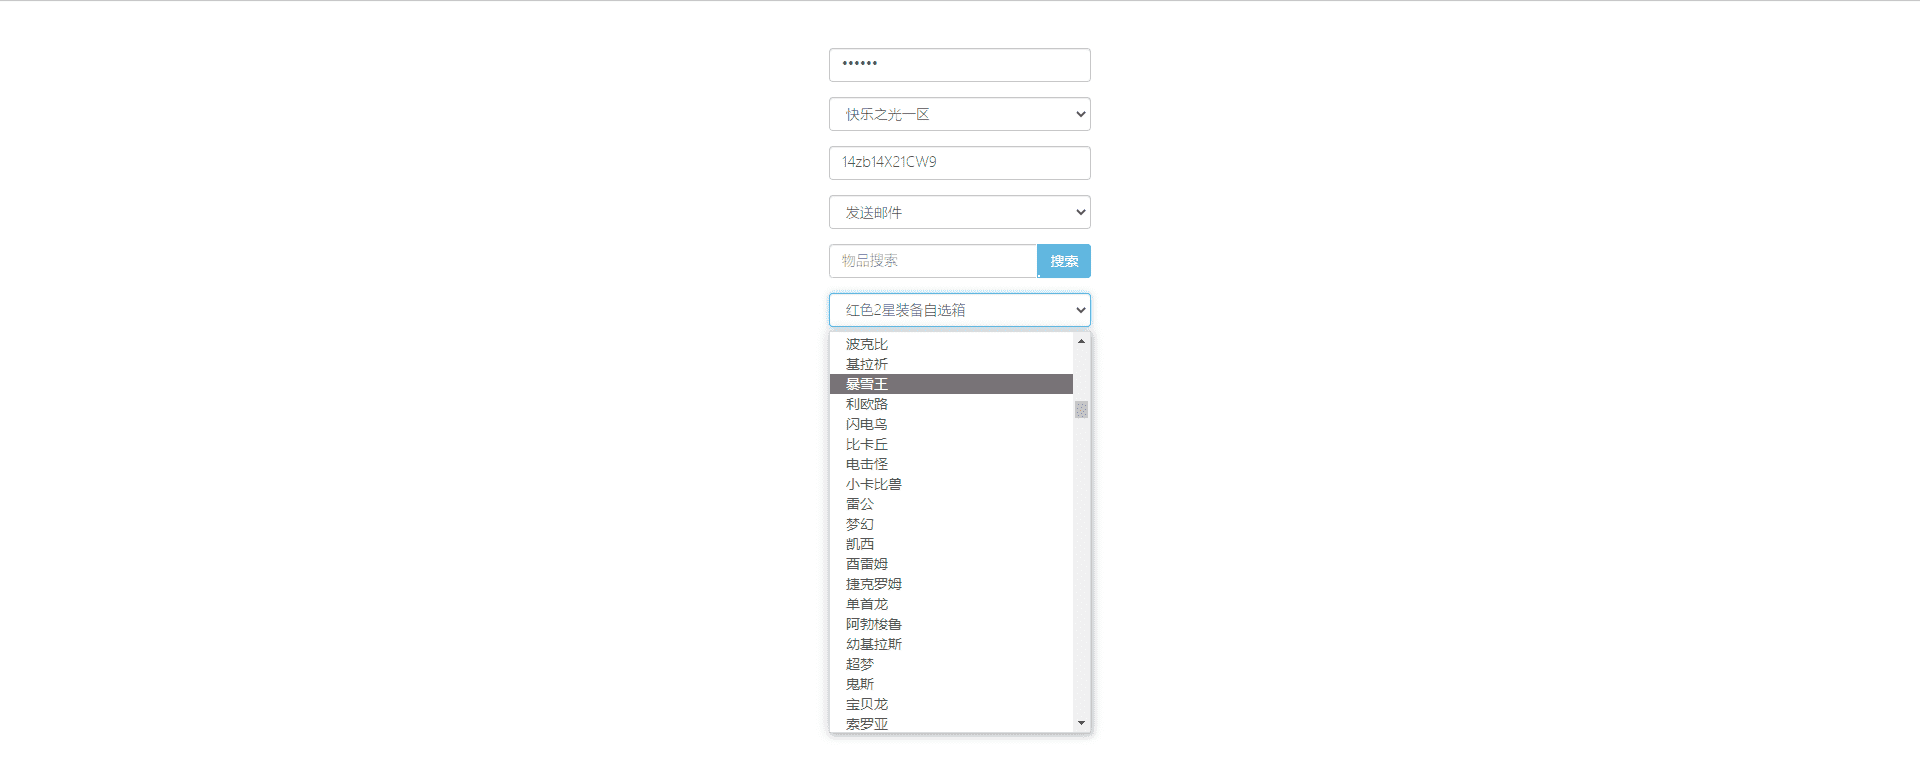This screenshot has width=1920, height=762.
Task: Choose 电击怪 option
Action: [951, 464]
